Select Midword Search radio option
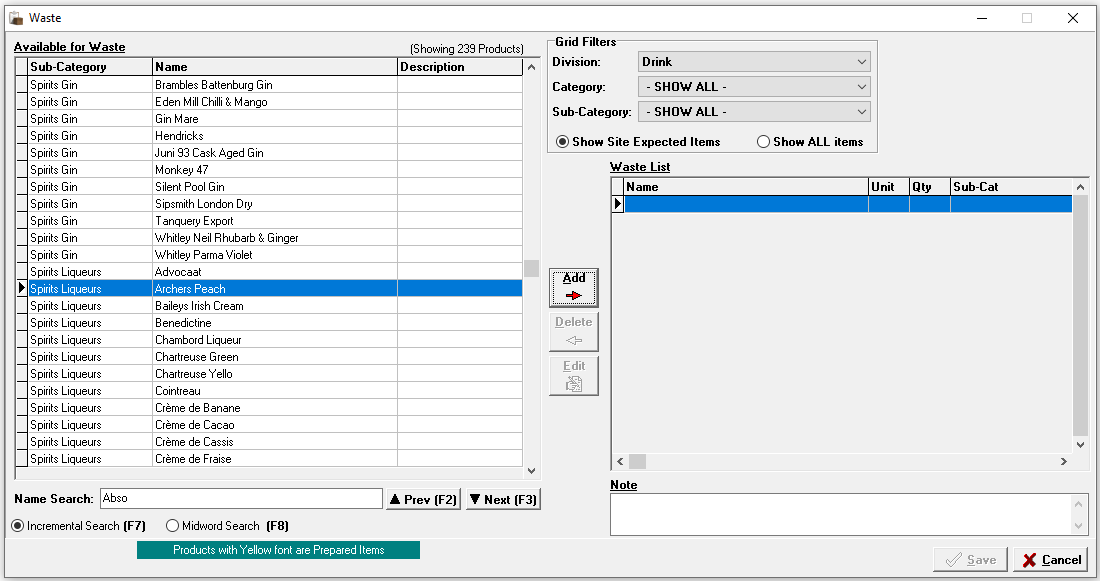This screenshot has width=1100, height=581. coord(173,526)
